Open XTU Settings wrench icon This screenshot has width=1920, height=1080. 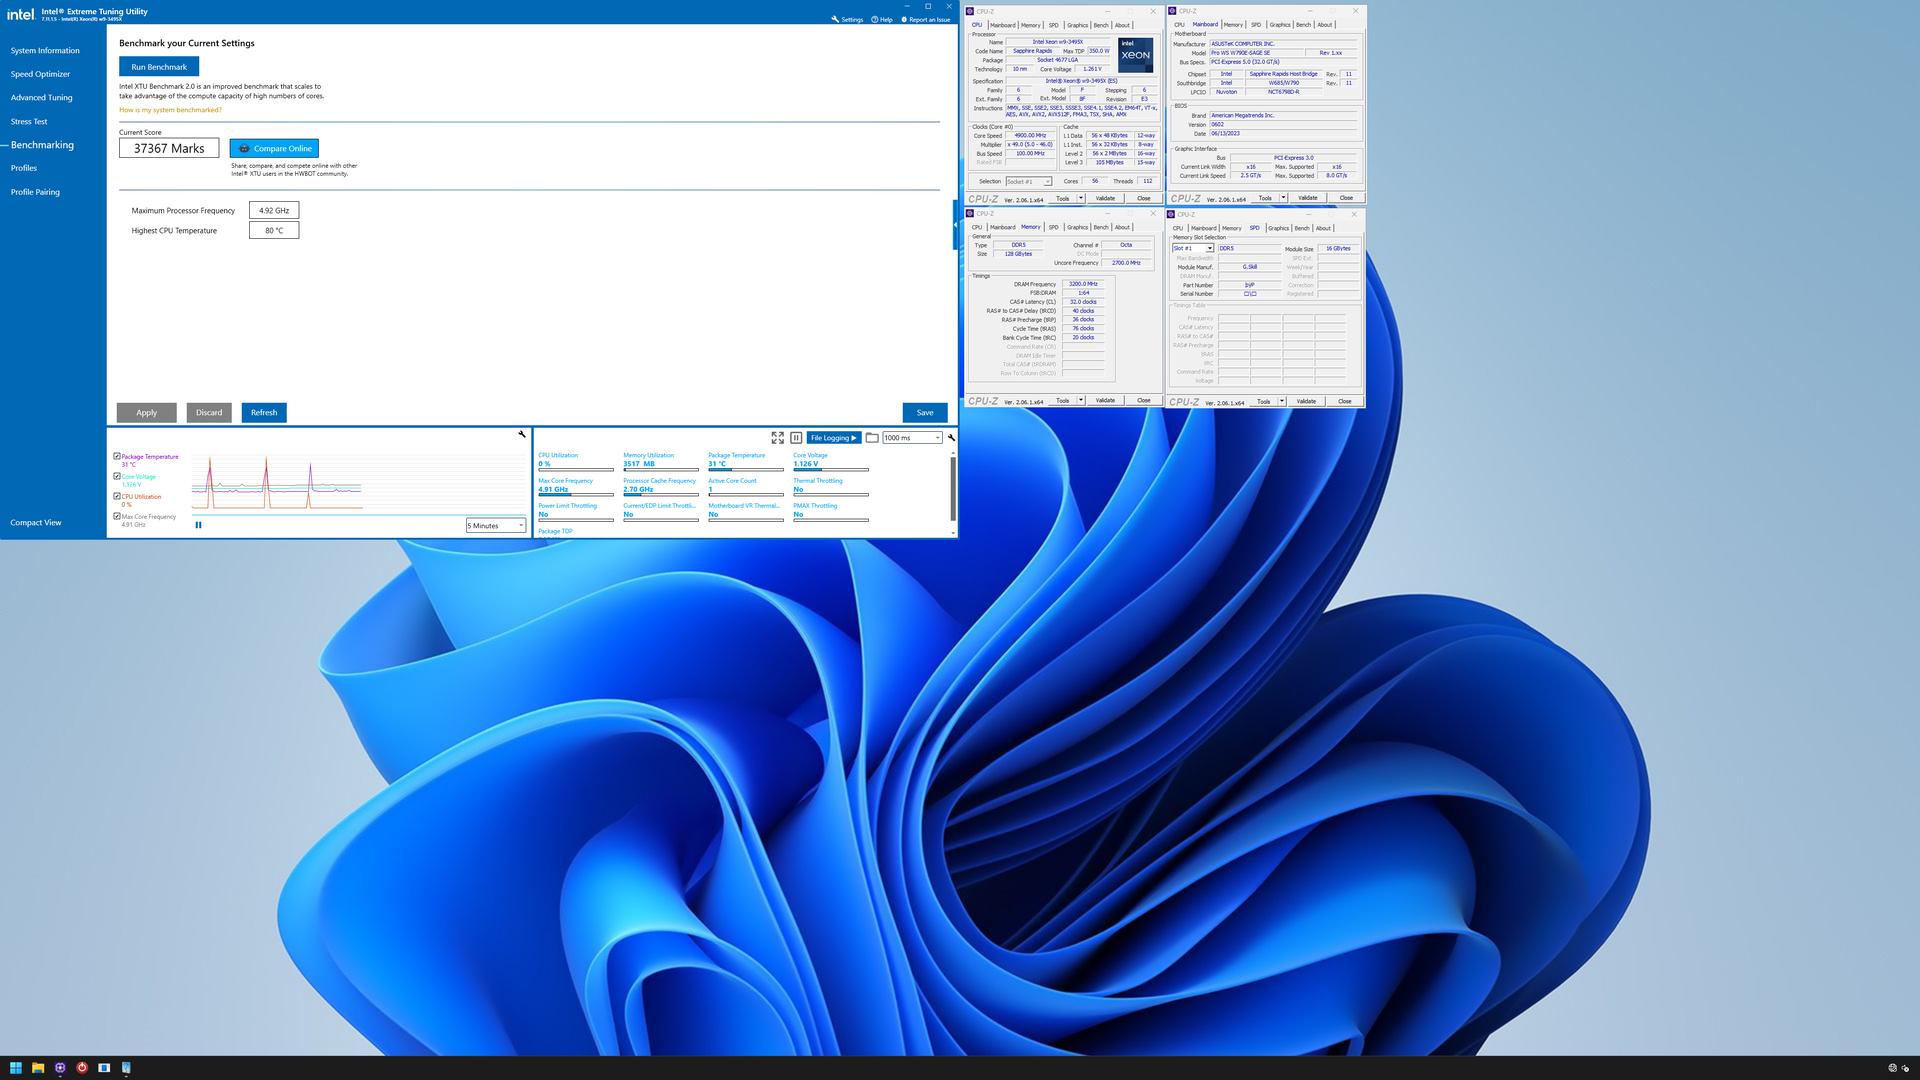[x=835, y=19]
